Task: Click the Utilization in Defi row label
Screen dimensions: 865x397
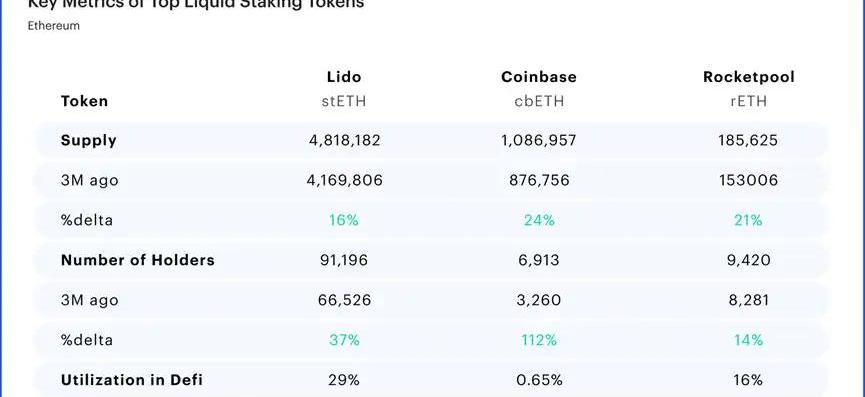Action: pyautogui.click(x=132, y=379)
